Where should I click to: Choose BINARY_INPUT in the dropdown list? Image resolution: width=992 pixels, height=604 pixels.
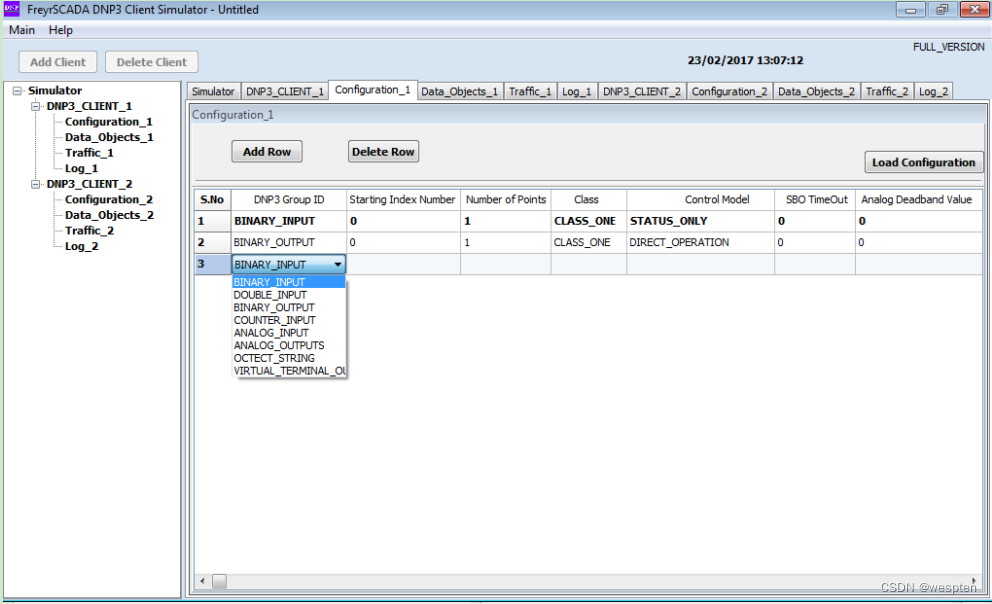pyautogui.click(x=288, y=282)
